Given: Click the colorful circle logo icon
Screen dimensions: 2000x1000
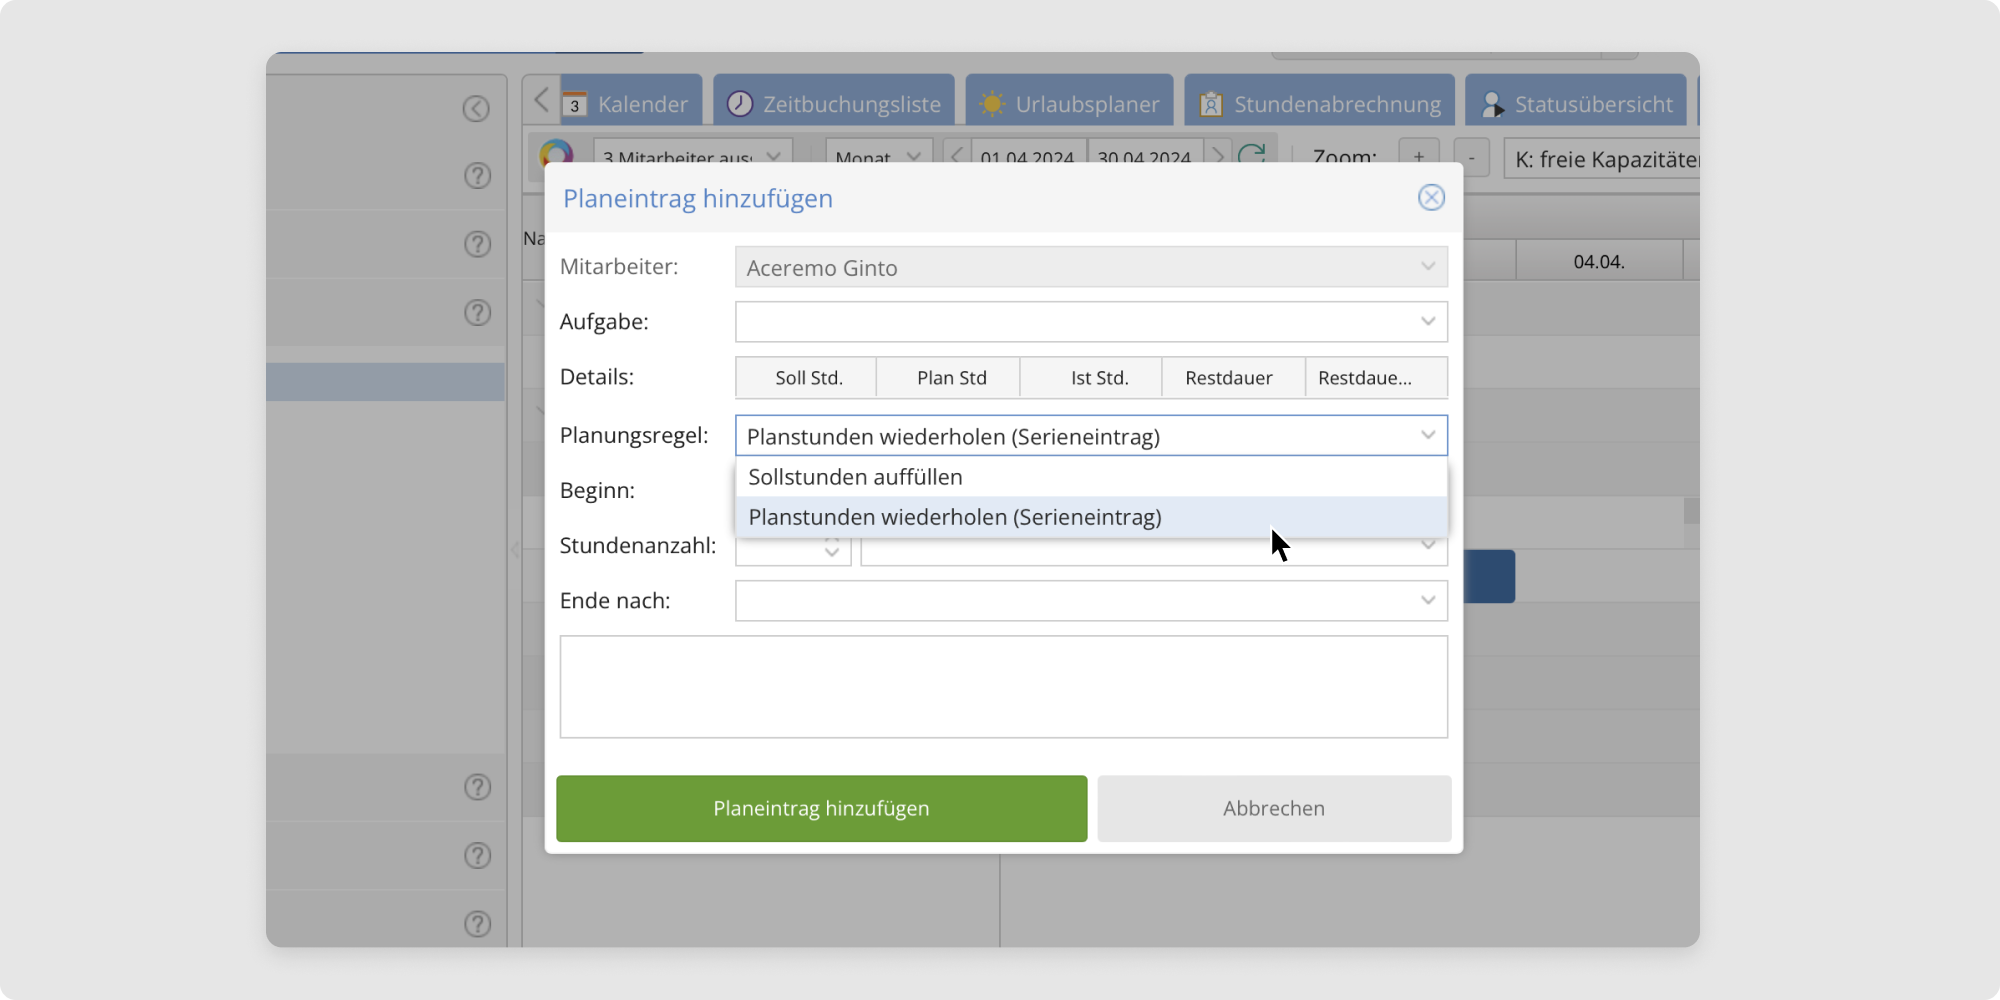Looking at the screenshot, I should pos(556,153).
